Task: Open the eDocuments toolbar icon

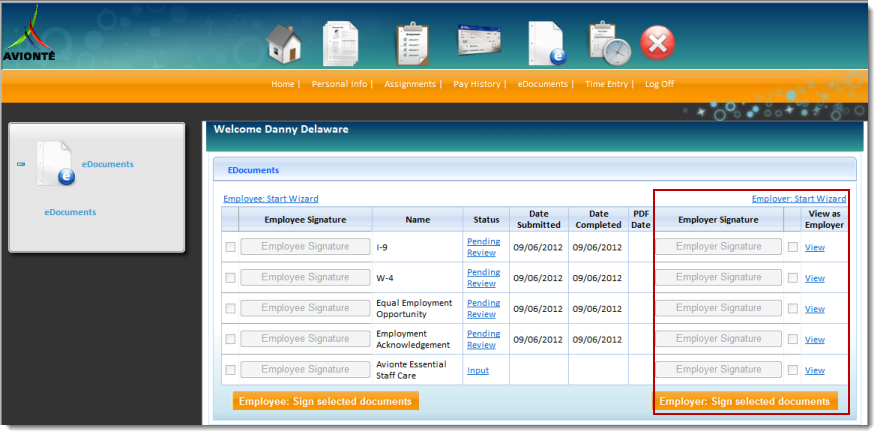Action: [545, 44]
